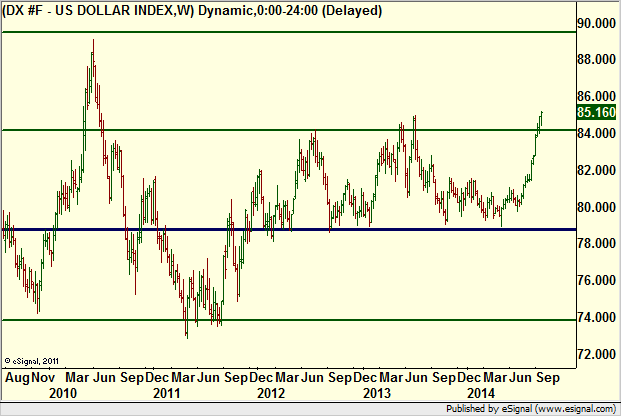This screenshot has width=621, height=416.
Task: Click the Aug month label on time axis
Action: (17, 378)
